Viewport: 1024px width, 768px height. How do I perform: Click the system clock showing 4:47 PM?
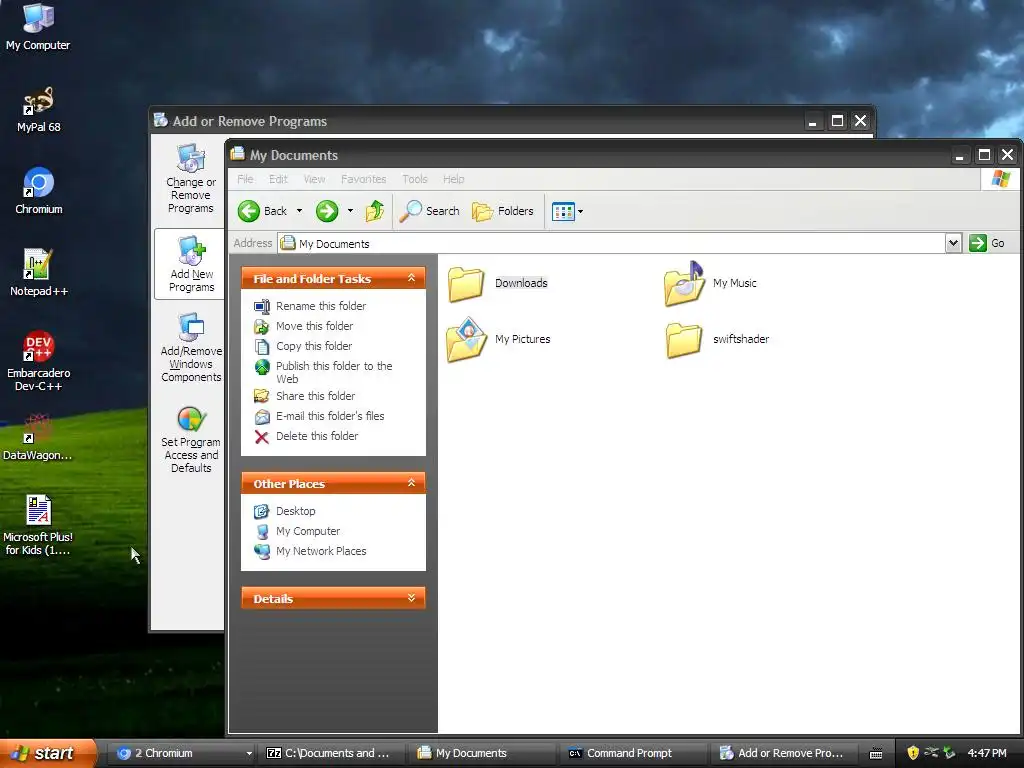pos(986,753)
